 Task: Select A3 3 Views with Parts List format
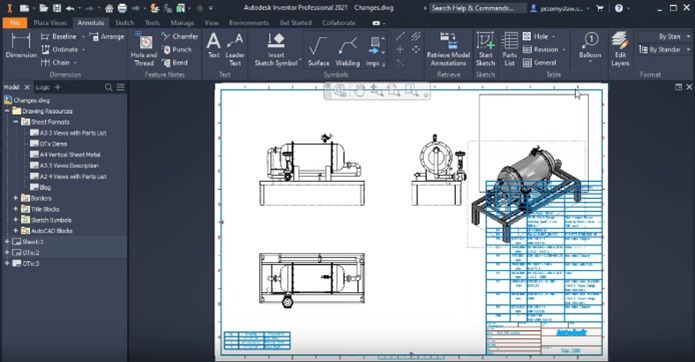tap(69, 133)
